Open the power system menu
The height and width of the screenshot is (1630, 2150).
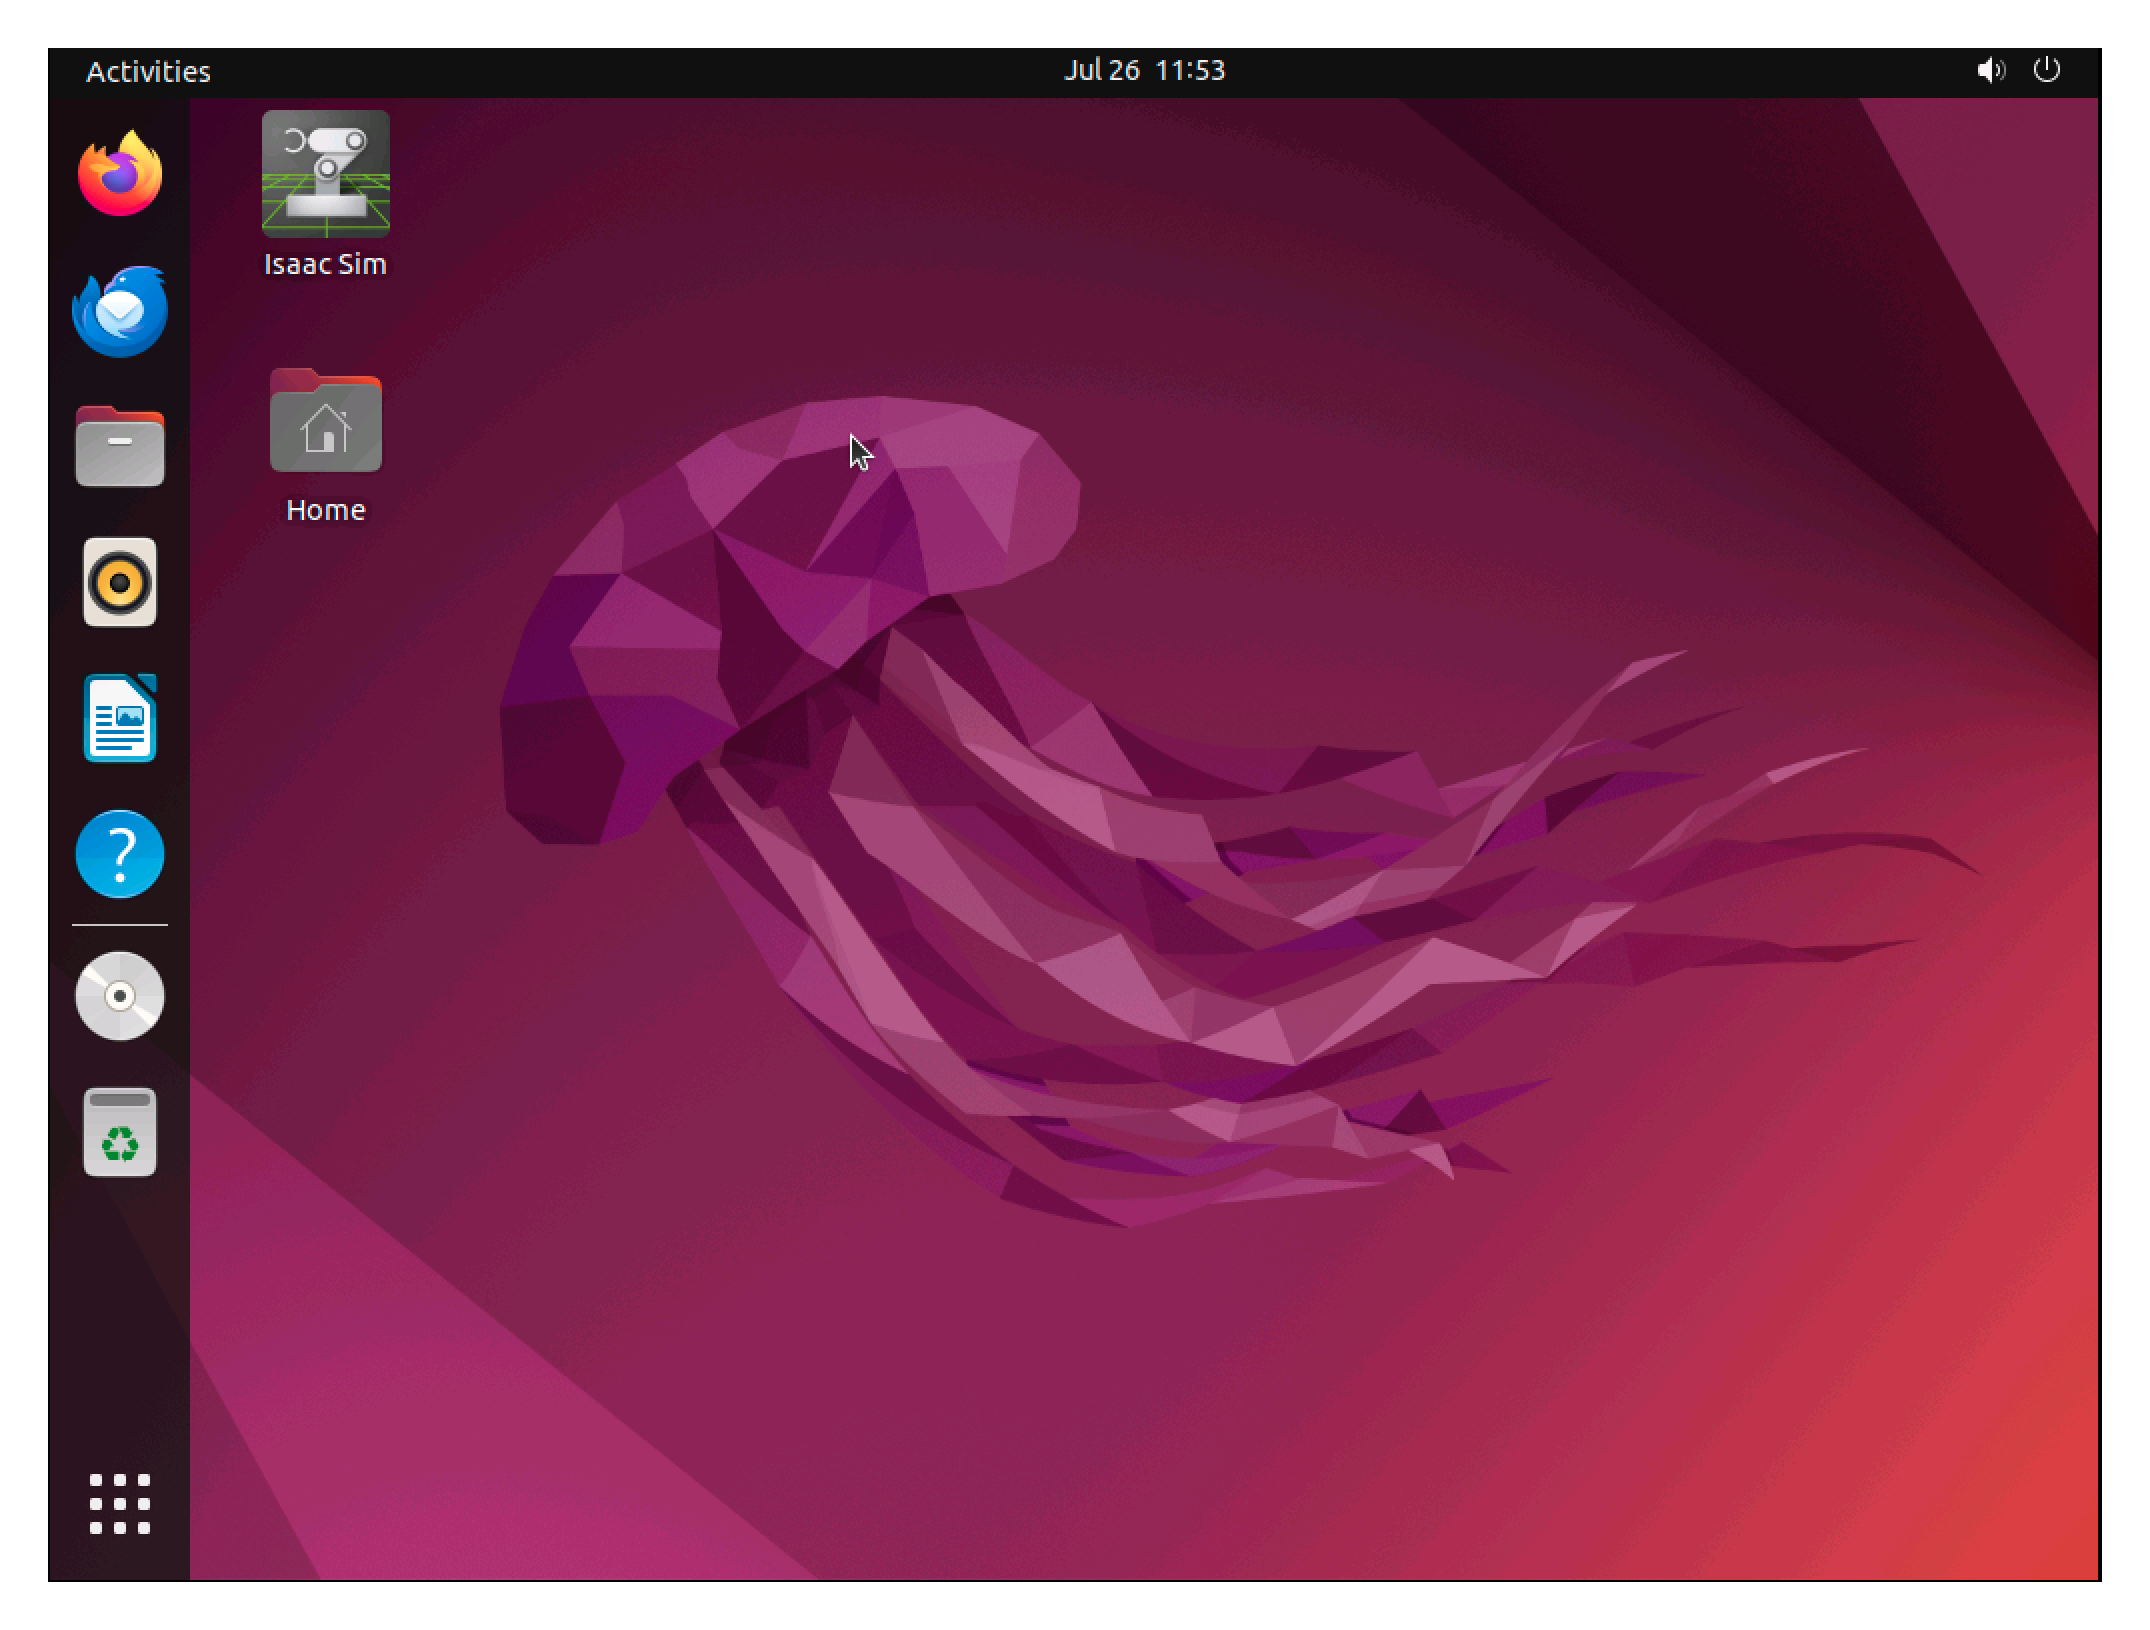2046,70
